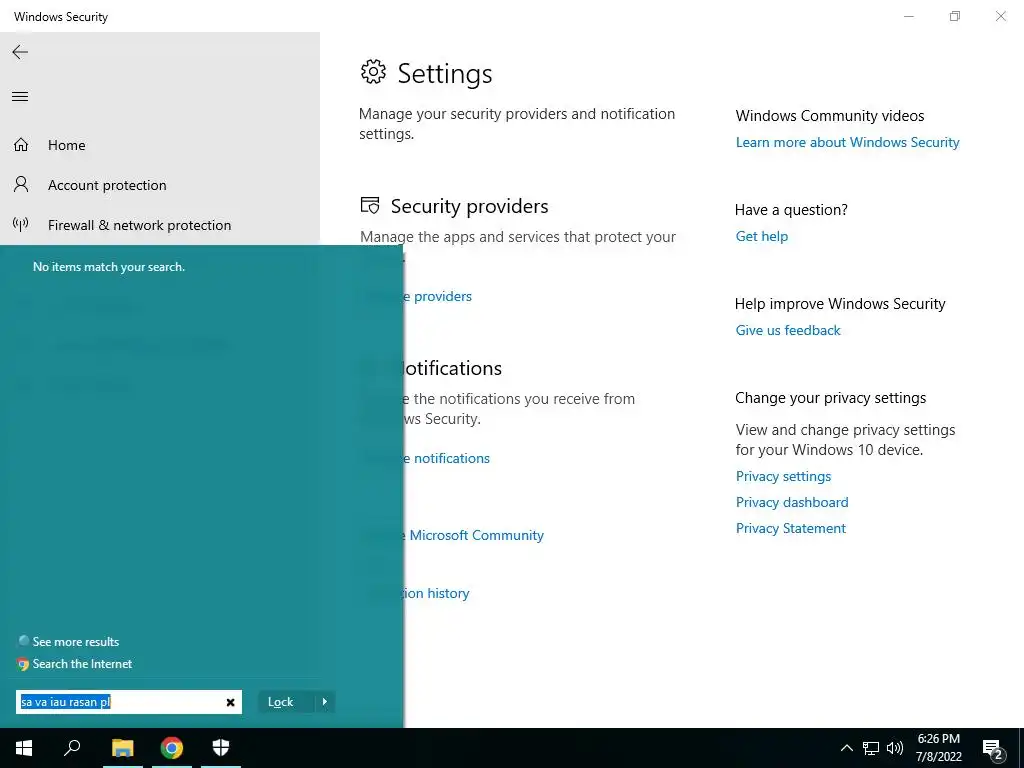
Task: Click the Security providers shield icon
Action: coord(370,206)
